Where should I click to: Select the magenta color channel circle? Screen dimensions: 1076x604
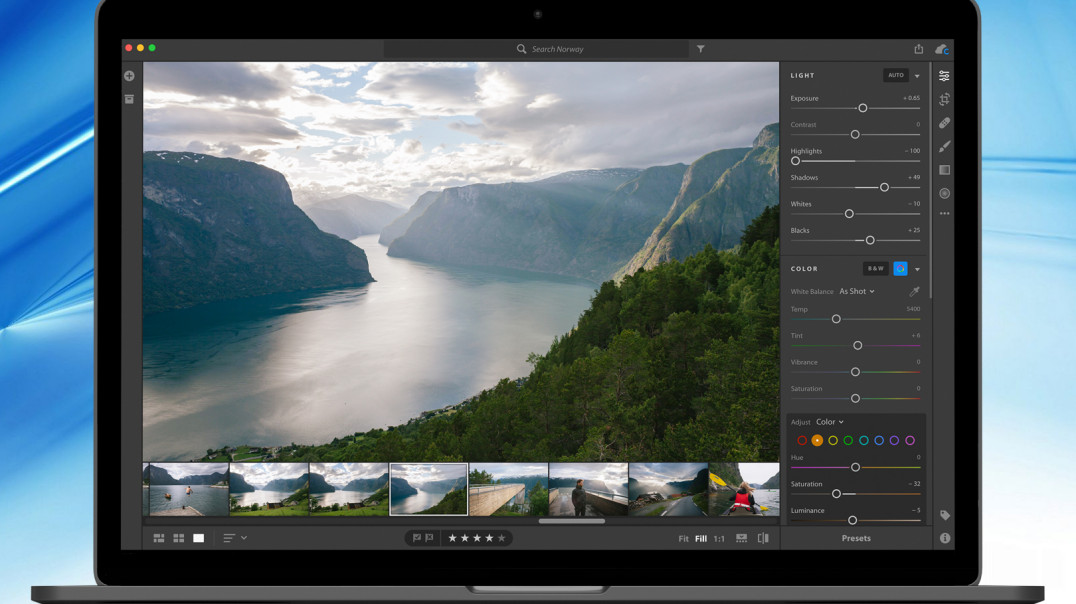pos(910,441)
